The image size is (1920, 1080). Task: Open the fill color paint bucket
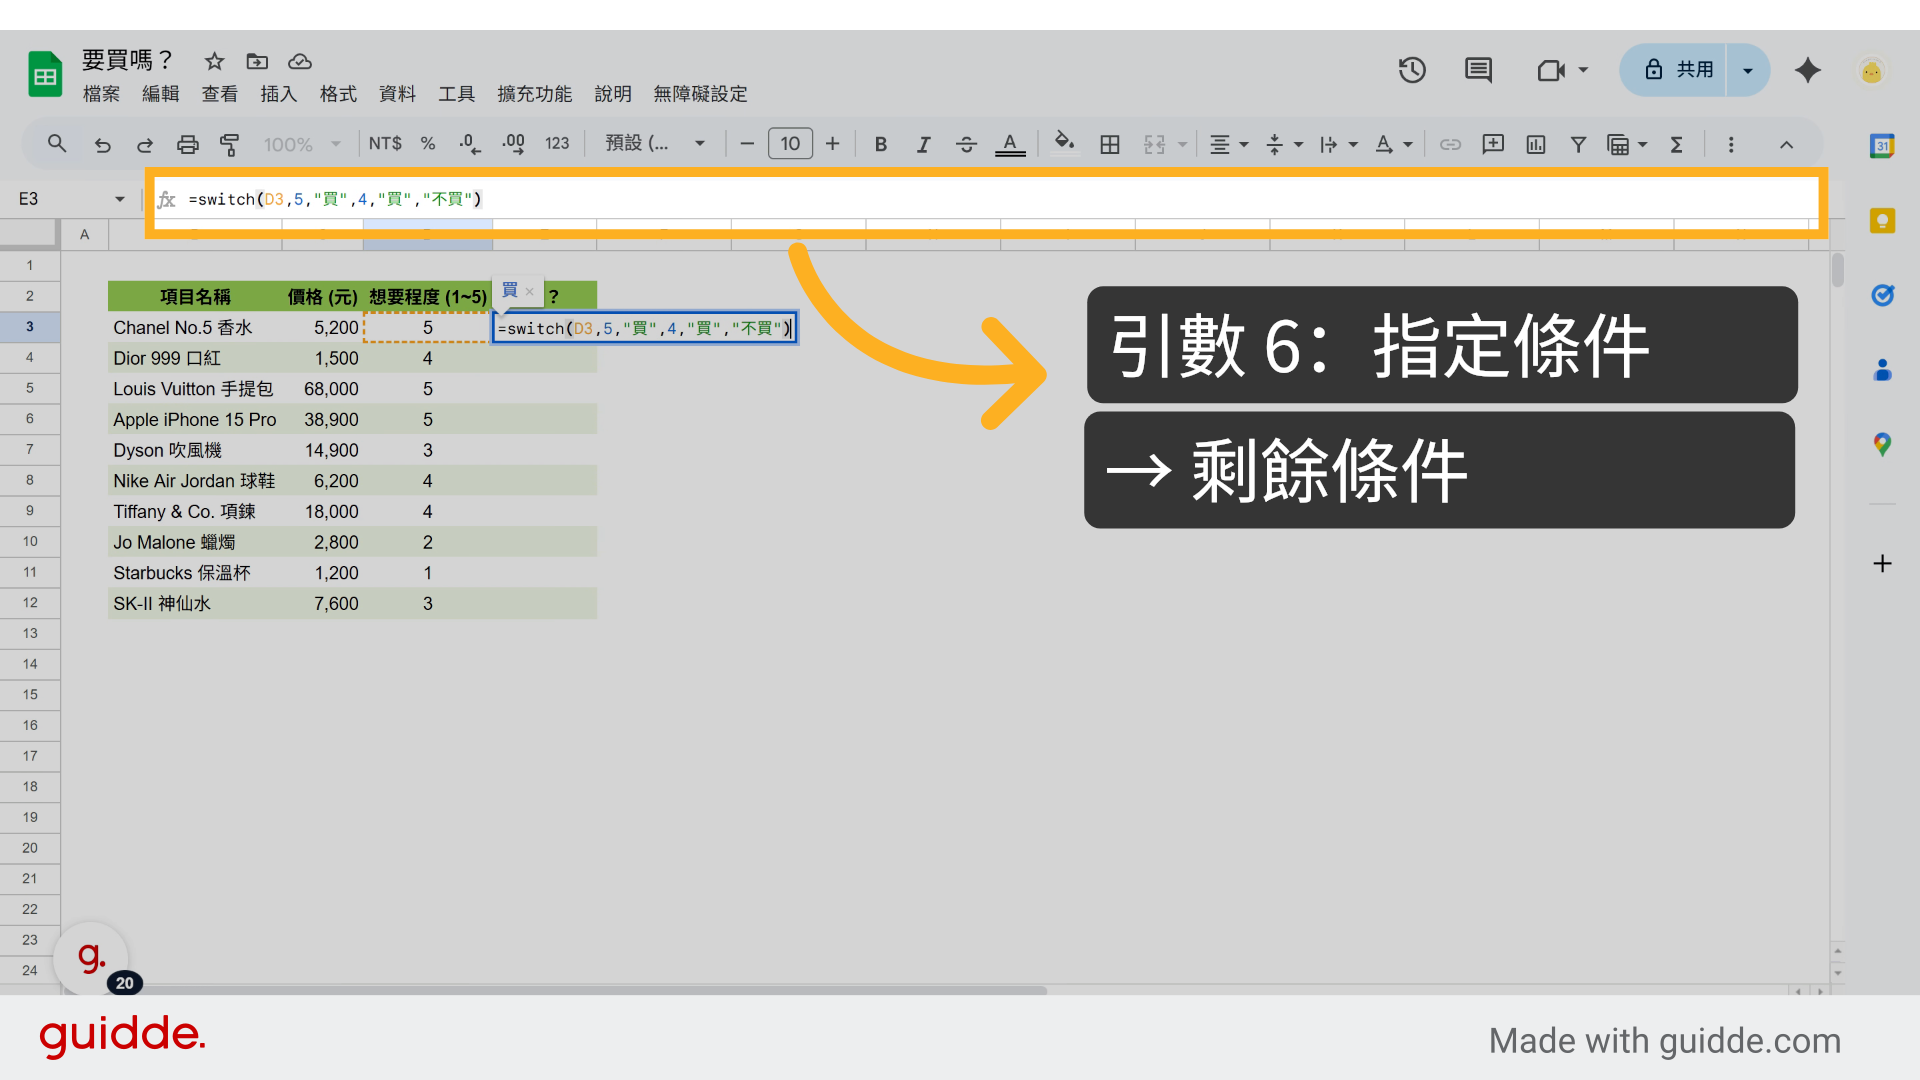(x=1064, y=144)
